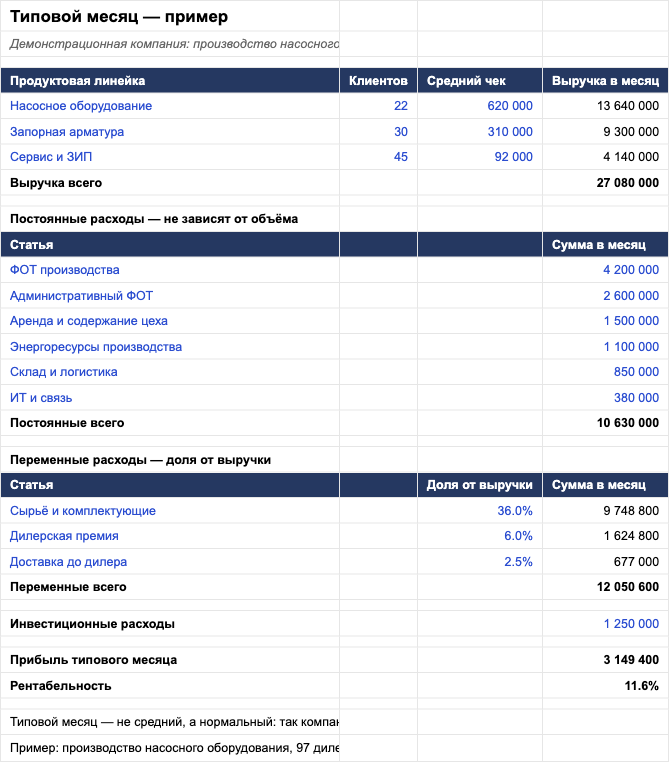Select the subtitle 'Демонстрационная компания' cell
The width and height of the screenshot is (670, 762).
tap(170, 44)
